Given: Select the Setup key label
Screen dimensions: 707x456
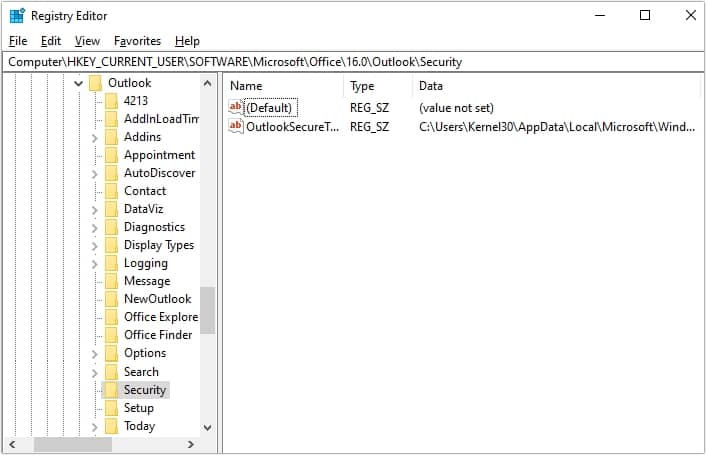Looking at the screenshot, I should click(139, 408).
